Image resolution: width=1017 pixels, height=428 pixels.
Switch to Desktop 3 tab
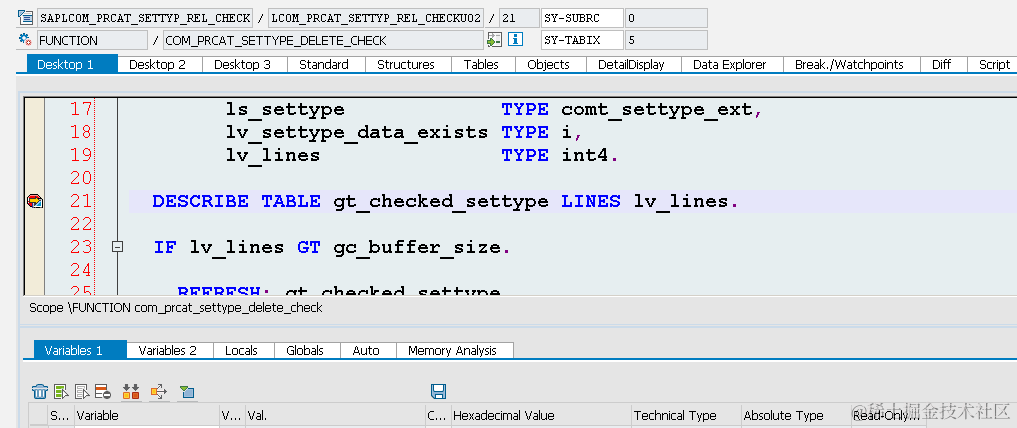243,64
